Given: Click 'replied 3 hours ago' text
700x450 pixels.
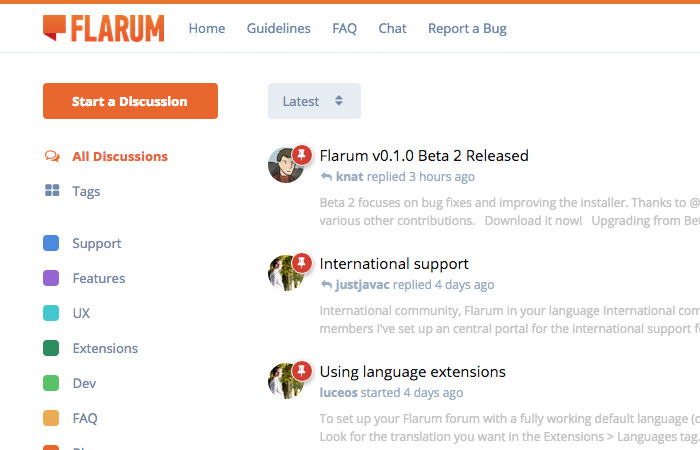Looking at the screenshot, I should (x=421, y=177).
